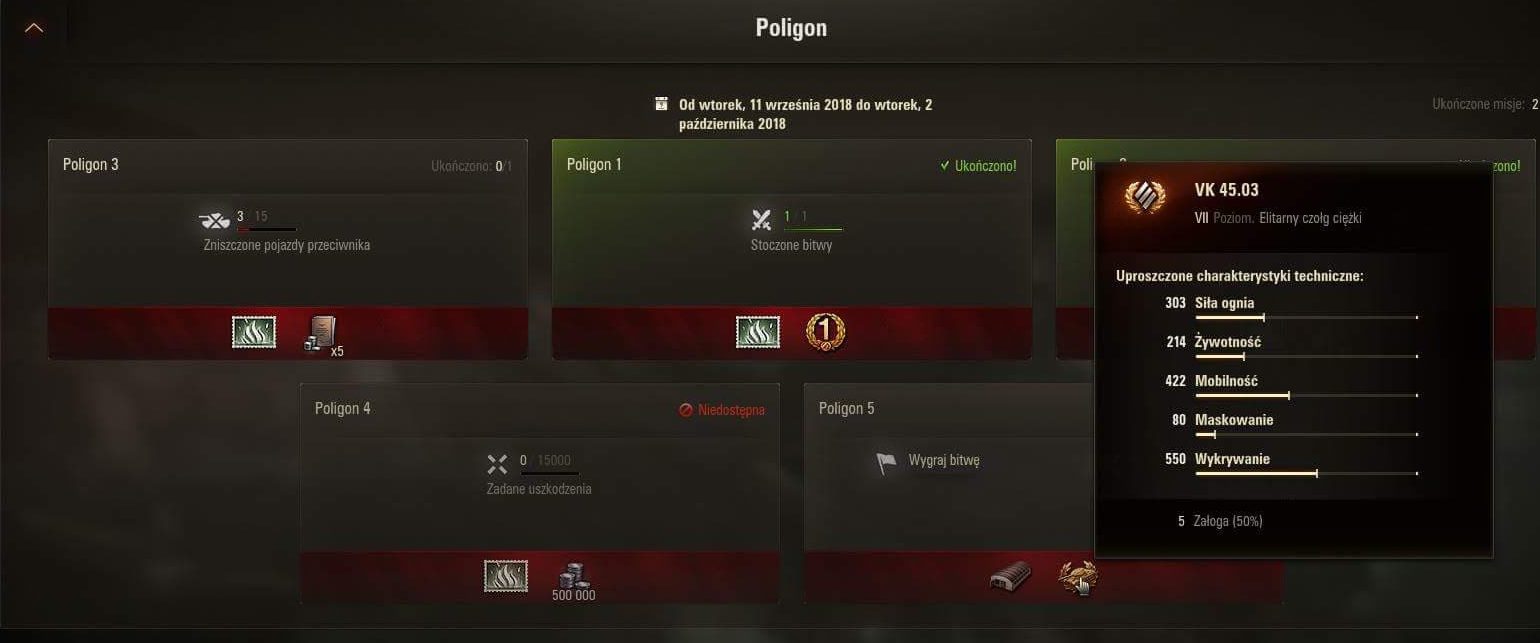1540x643 pixels.
Task: Click the 500 000 silver credits reward
Action: point(573,581)
